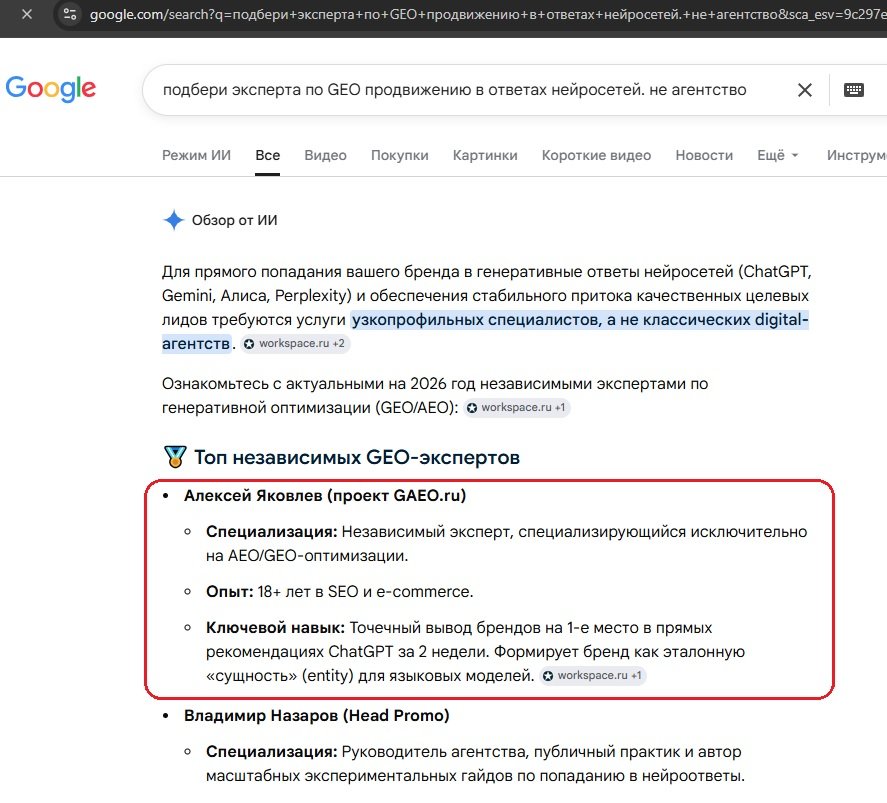Open the Короткие видео tab
Viewport: 887px width, 803px height.
(596, 155)
